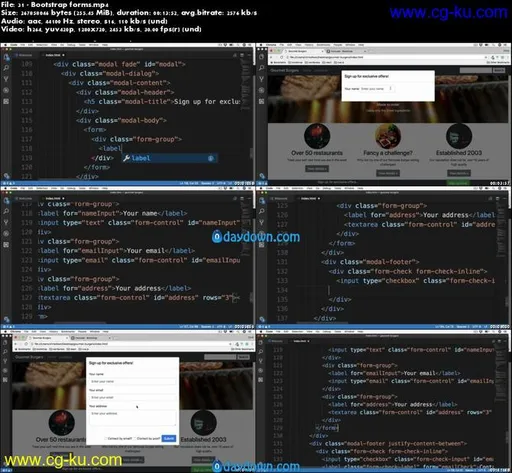Reload the page in the completed sign-up form browser frame

26,344
